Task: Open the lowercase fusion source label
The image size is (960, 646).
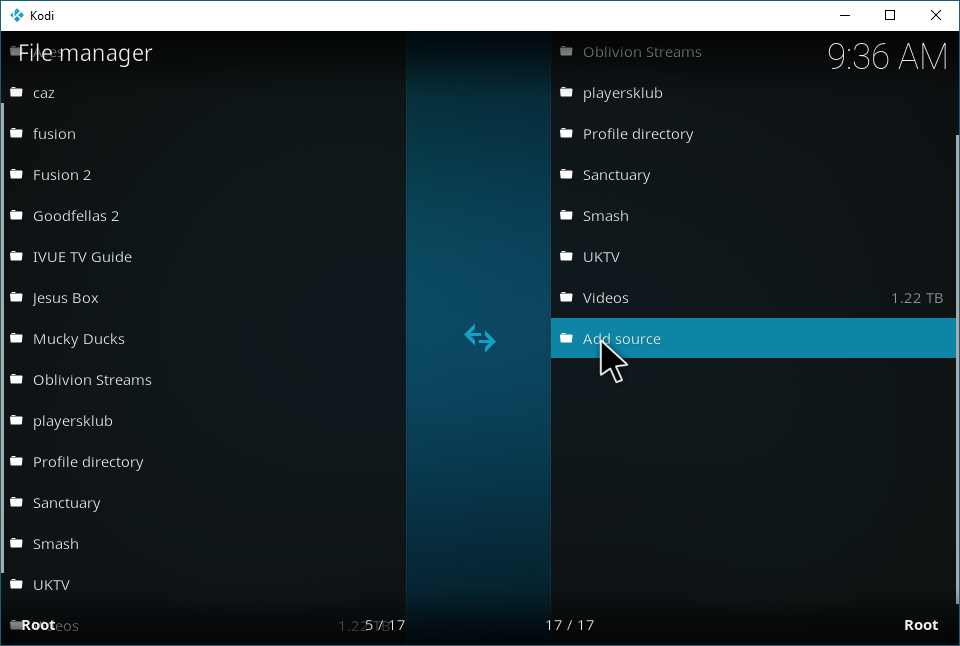Action: click(x=54, y=133)
